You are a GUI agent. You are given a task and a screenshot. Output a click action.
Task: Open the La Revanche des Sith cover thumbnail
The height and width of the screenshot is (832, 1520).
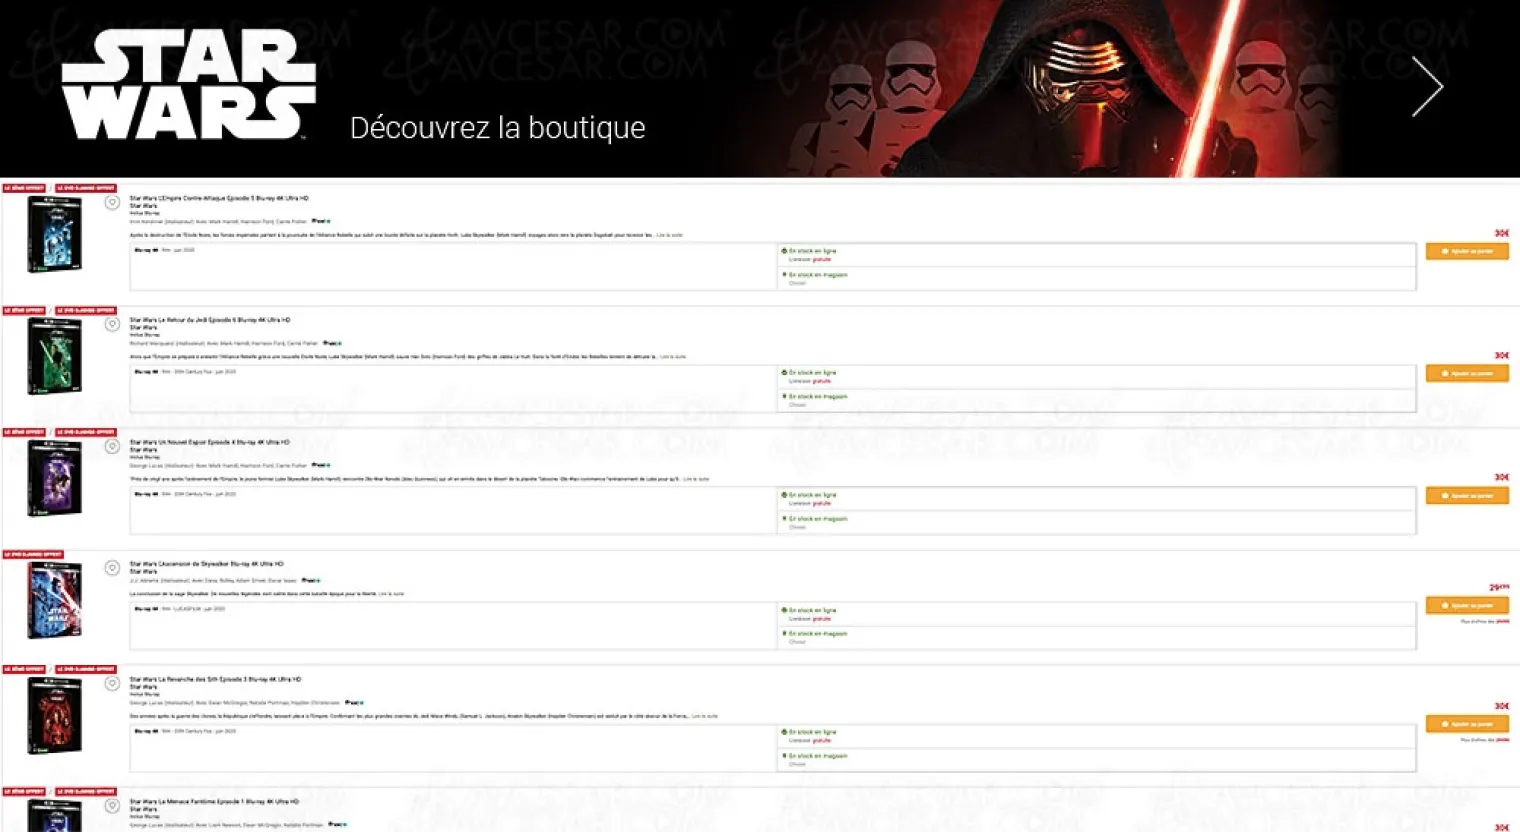click(x=55, y=715)
